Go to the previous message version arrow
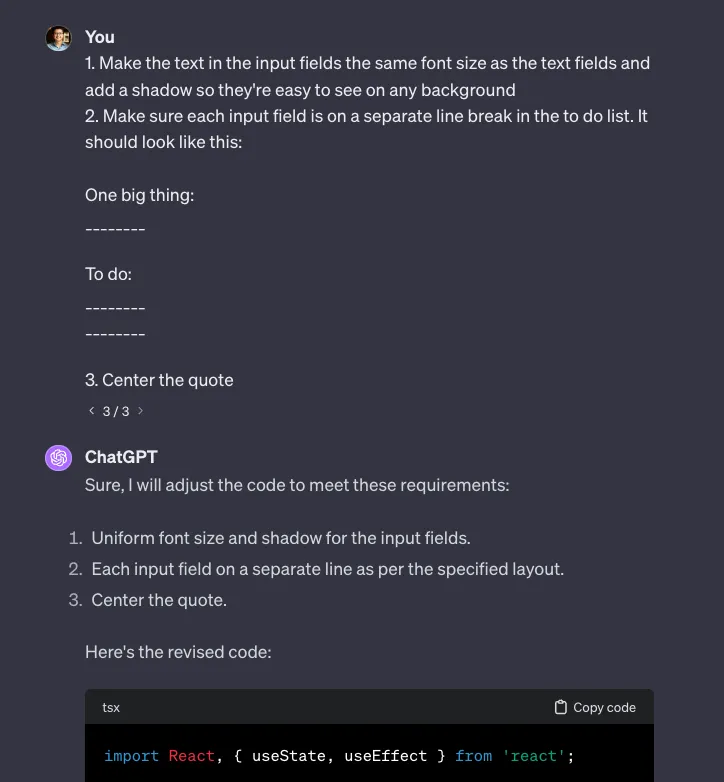 pyautogui.click(x=92, y=411)
